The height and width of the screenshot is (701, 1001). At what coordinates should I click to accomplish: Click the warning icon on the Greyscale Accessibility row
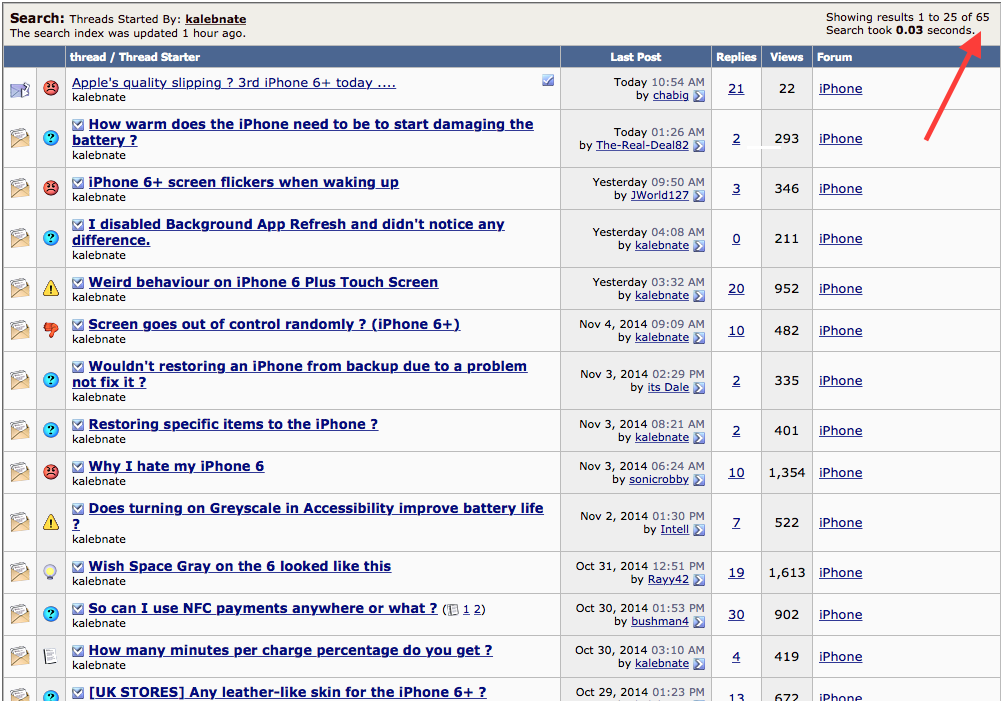tap(51, 522)
